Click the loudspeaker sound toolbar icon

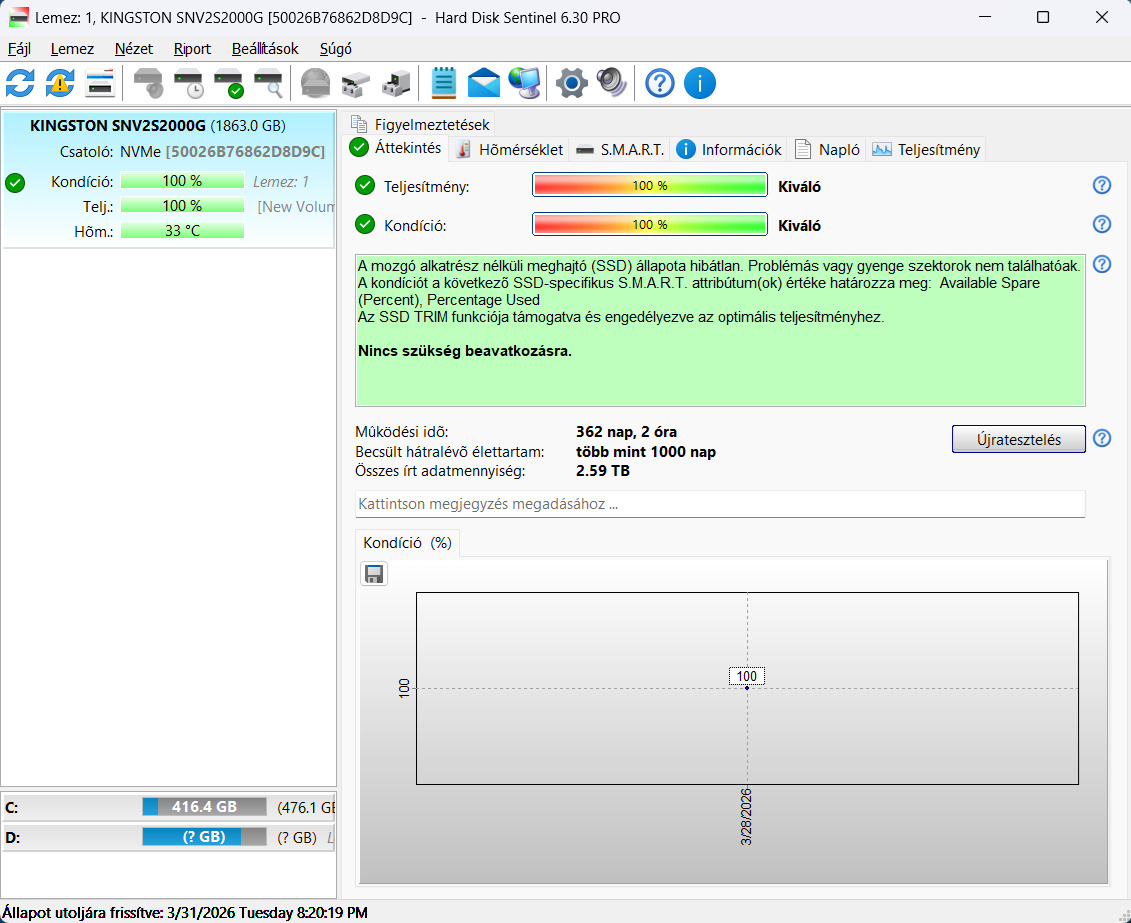tap(612, 83)
